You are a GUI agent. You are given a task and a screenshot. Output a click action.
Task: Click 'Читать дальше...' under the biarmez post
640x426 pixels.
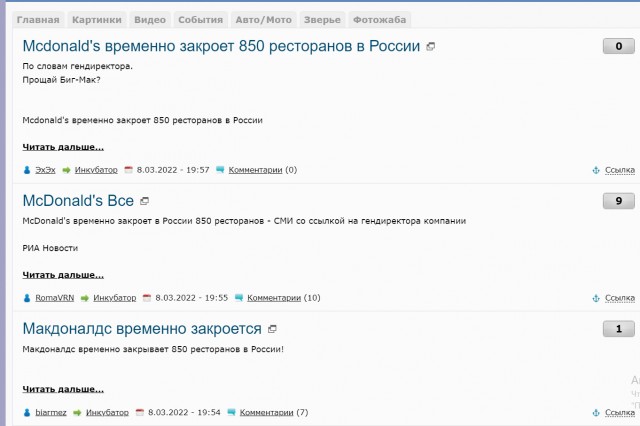point(63,389)
